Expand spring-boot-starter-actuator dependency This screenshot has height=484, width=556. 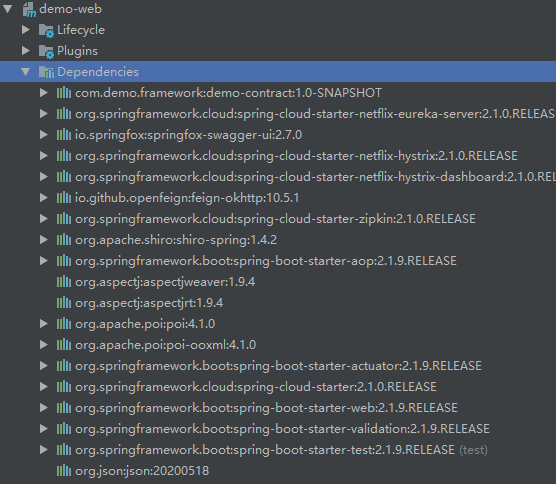[44, 366]
